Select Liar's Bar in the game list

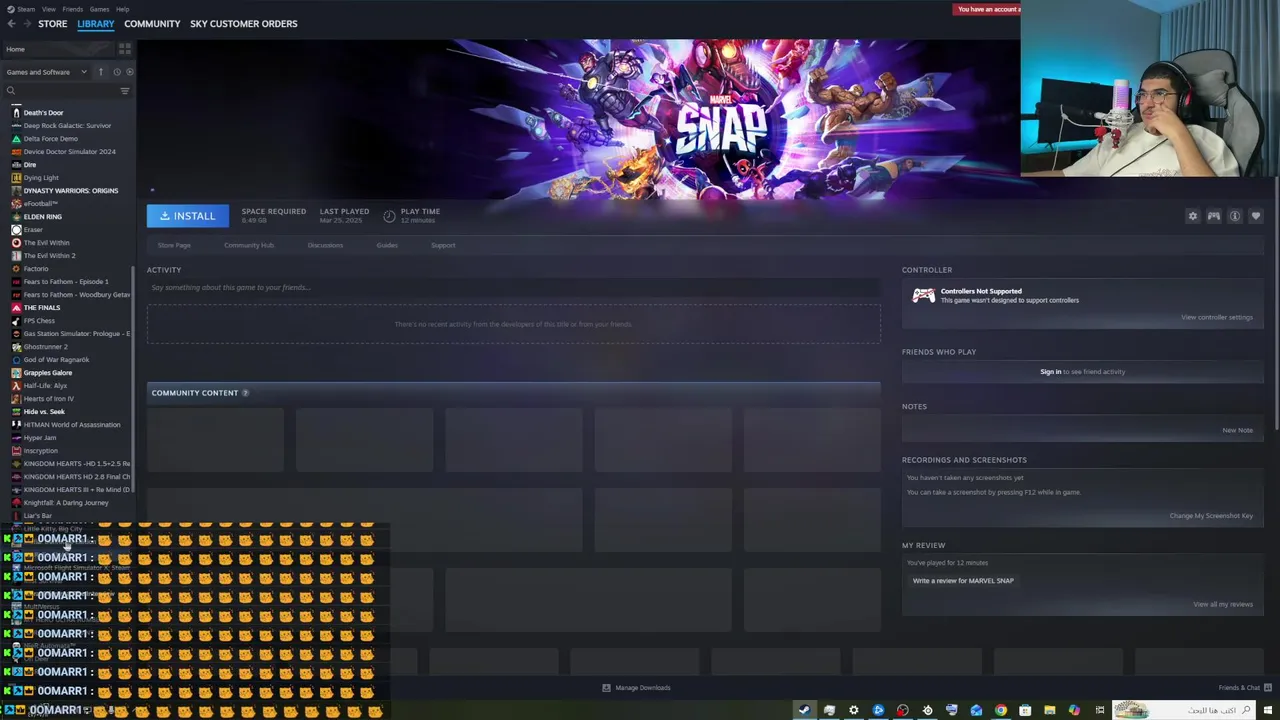pos(37,516)
